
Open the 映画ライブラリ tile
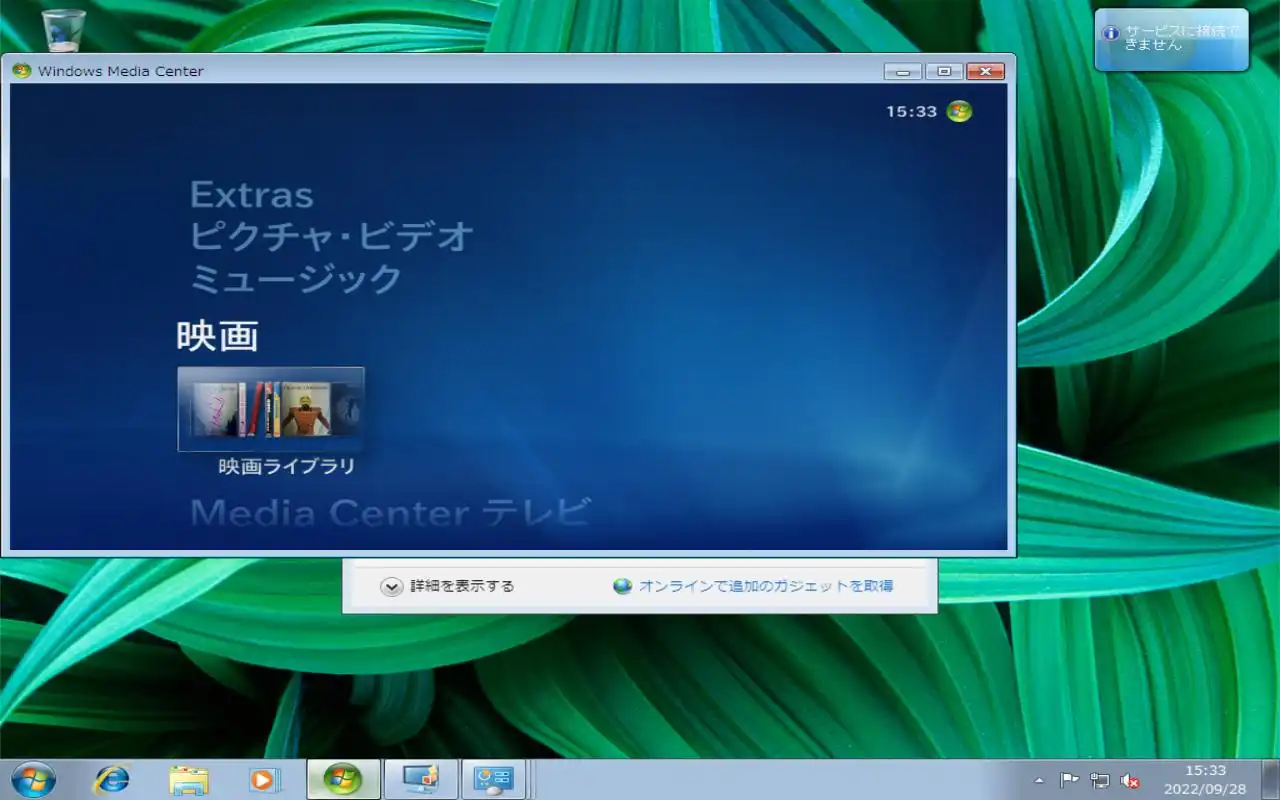point(271,409)
